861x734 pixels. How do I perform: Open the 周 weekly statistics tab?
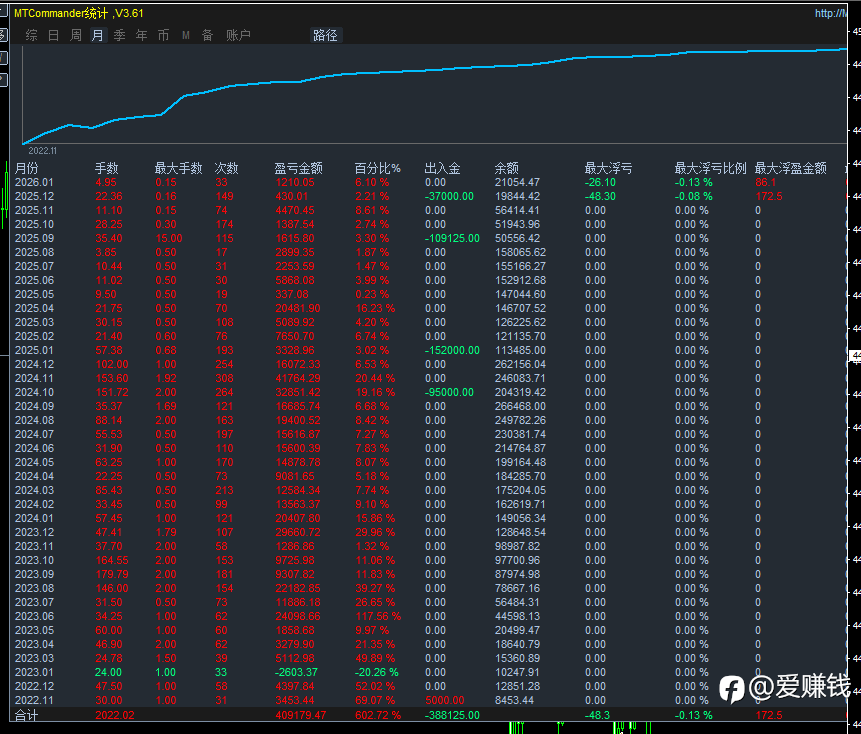[x=76, y=35]
